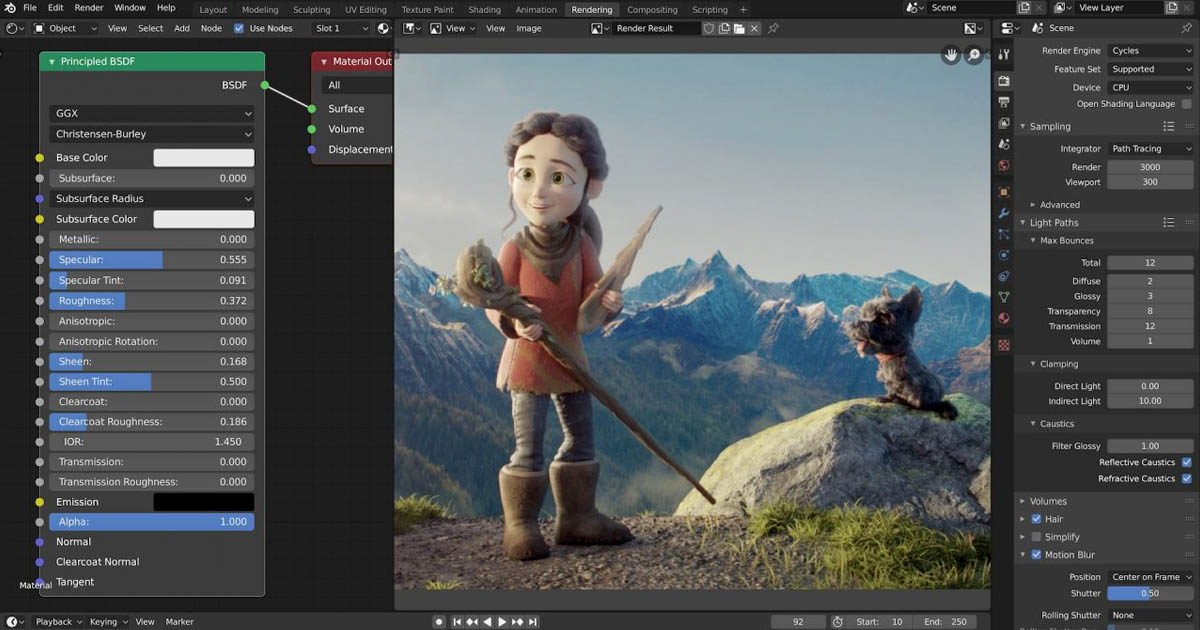This screenshot has width=1200, height=630.
Task: Click the zoom magnifier icon in render view
Action: point(974,55)
